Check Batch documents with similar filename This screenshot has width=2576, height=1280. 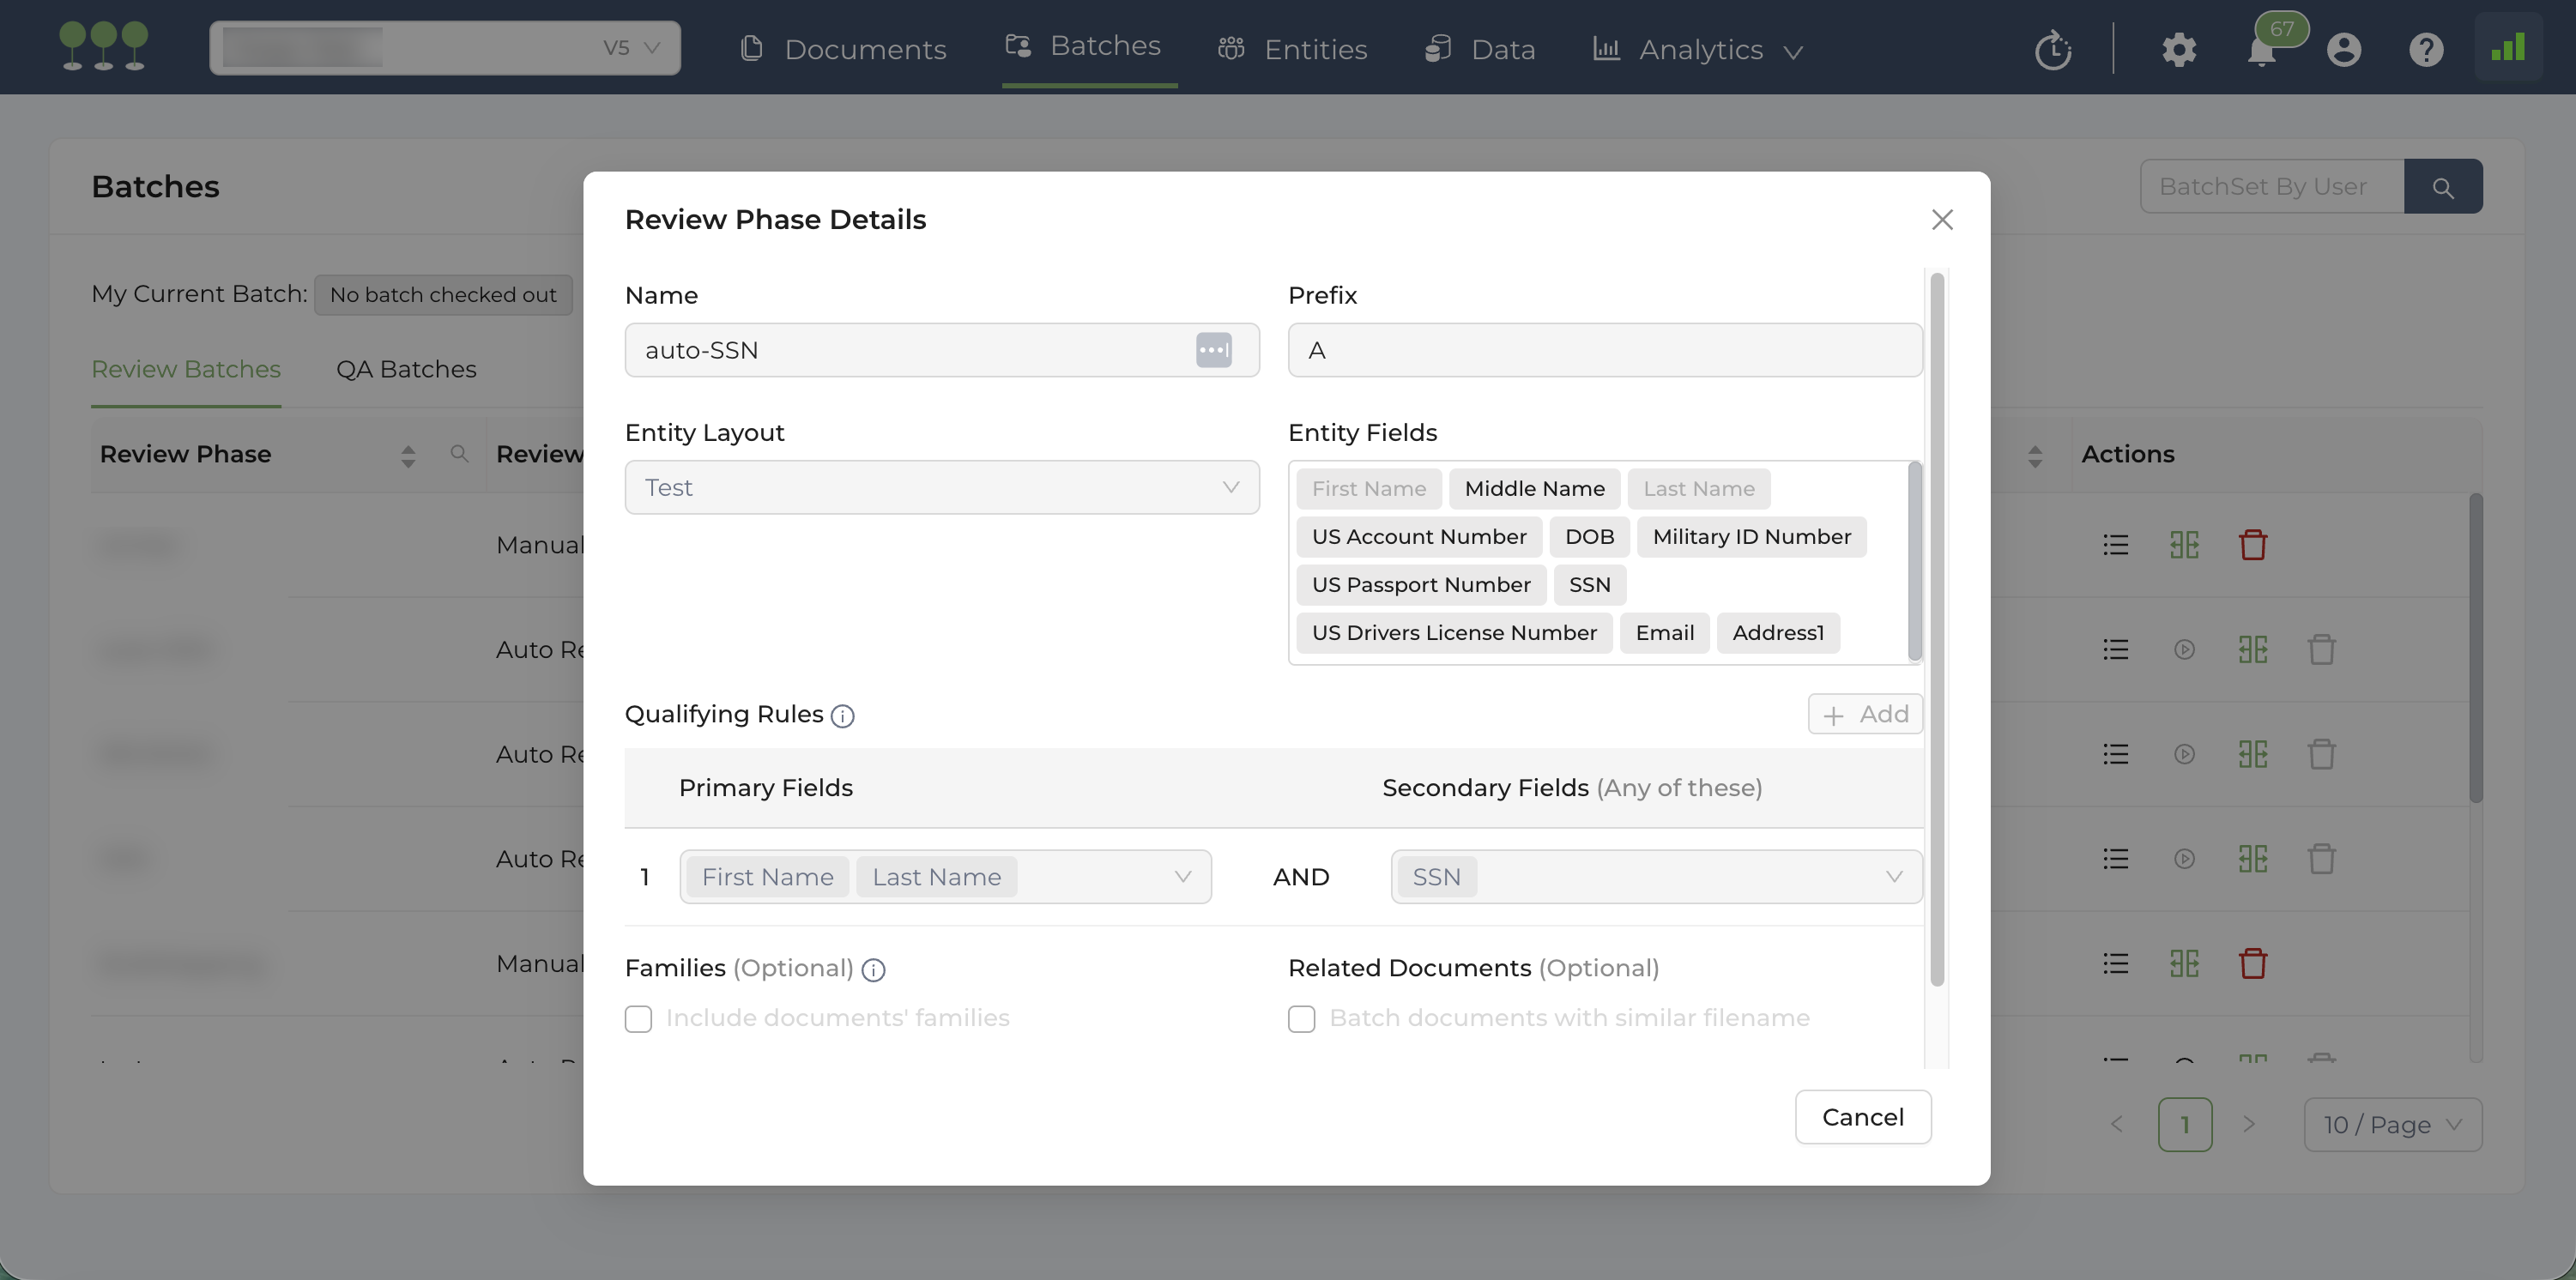pyautogui.click(x=1301, y=1019)
